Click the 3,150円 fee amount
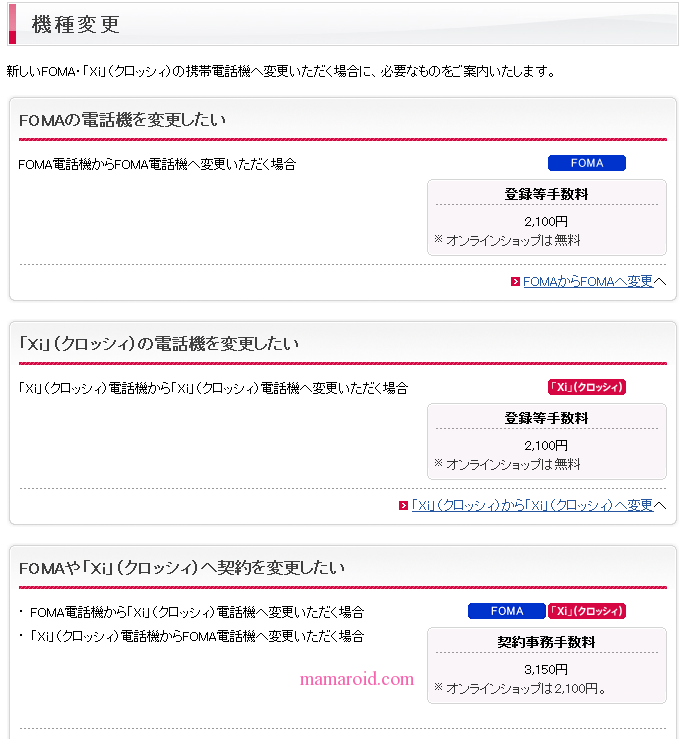This screenshot has height=739, width=685. [546, 669]
